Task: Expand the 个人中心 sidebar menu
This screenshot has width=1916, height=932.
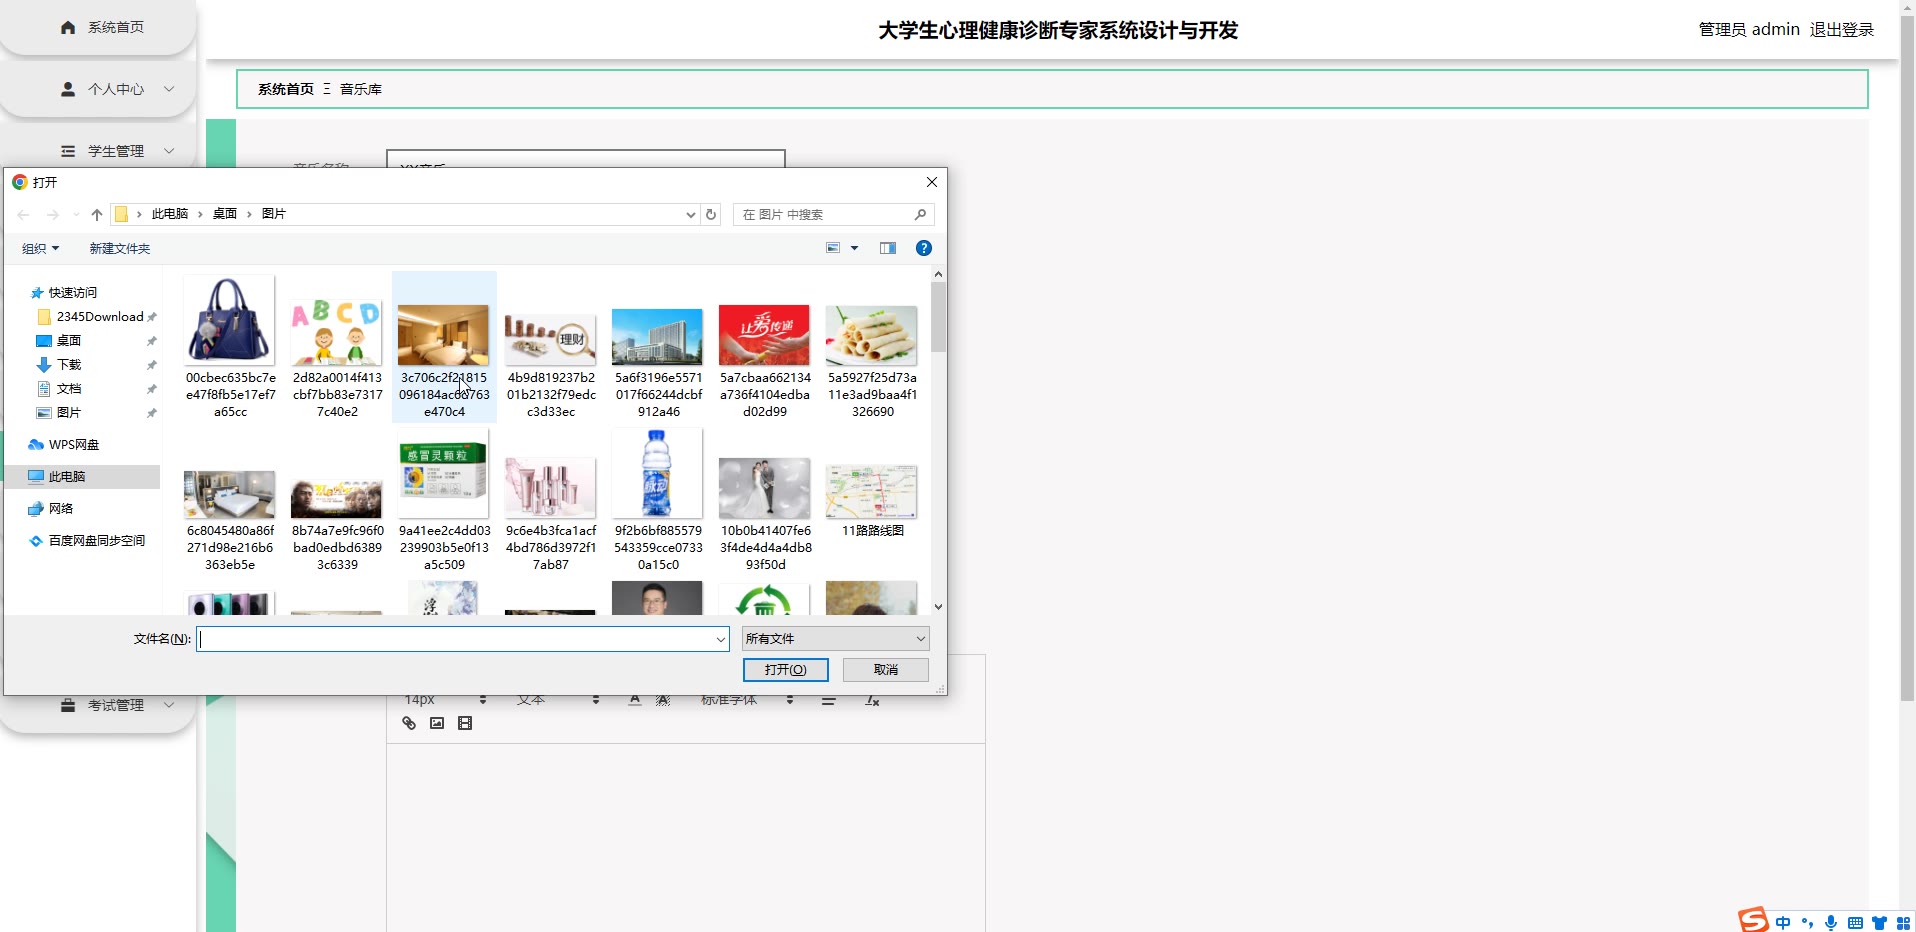Action: pyautogui.click(x=116, y=89)
